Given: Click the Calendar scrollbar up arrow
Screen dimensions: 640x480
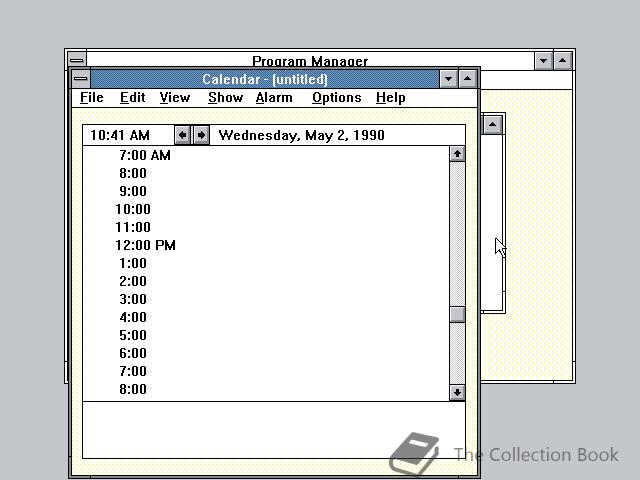Looking at the screenshot, I should pyautogui.click(x=457, y=154).
